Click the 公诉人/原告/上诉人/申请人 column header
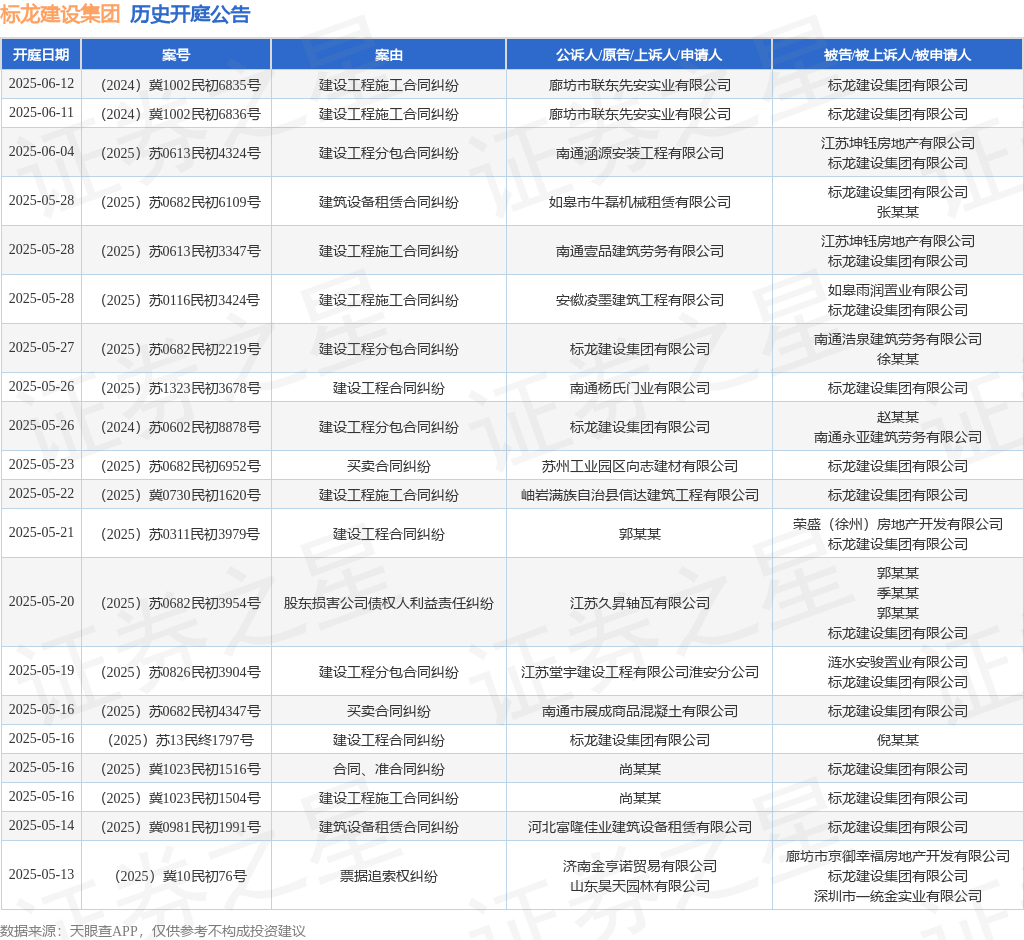Screen dimensions: 1024x940 (x=639, y=55)
